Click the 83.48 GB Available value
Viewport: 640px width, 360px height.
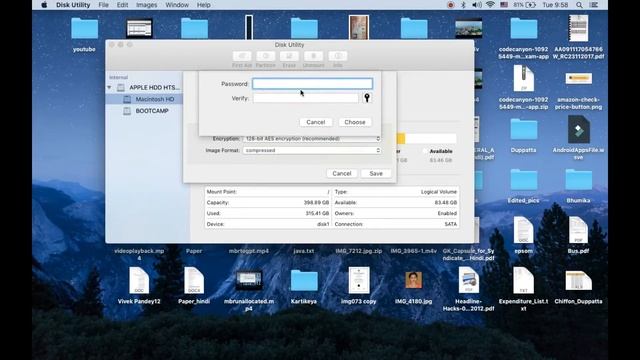coord(445,202)
